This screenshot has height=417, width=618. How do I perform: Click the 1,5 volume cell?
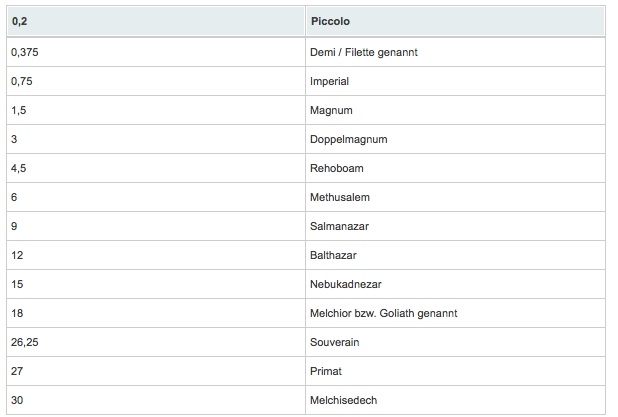point(156,110)
